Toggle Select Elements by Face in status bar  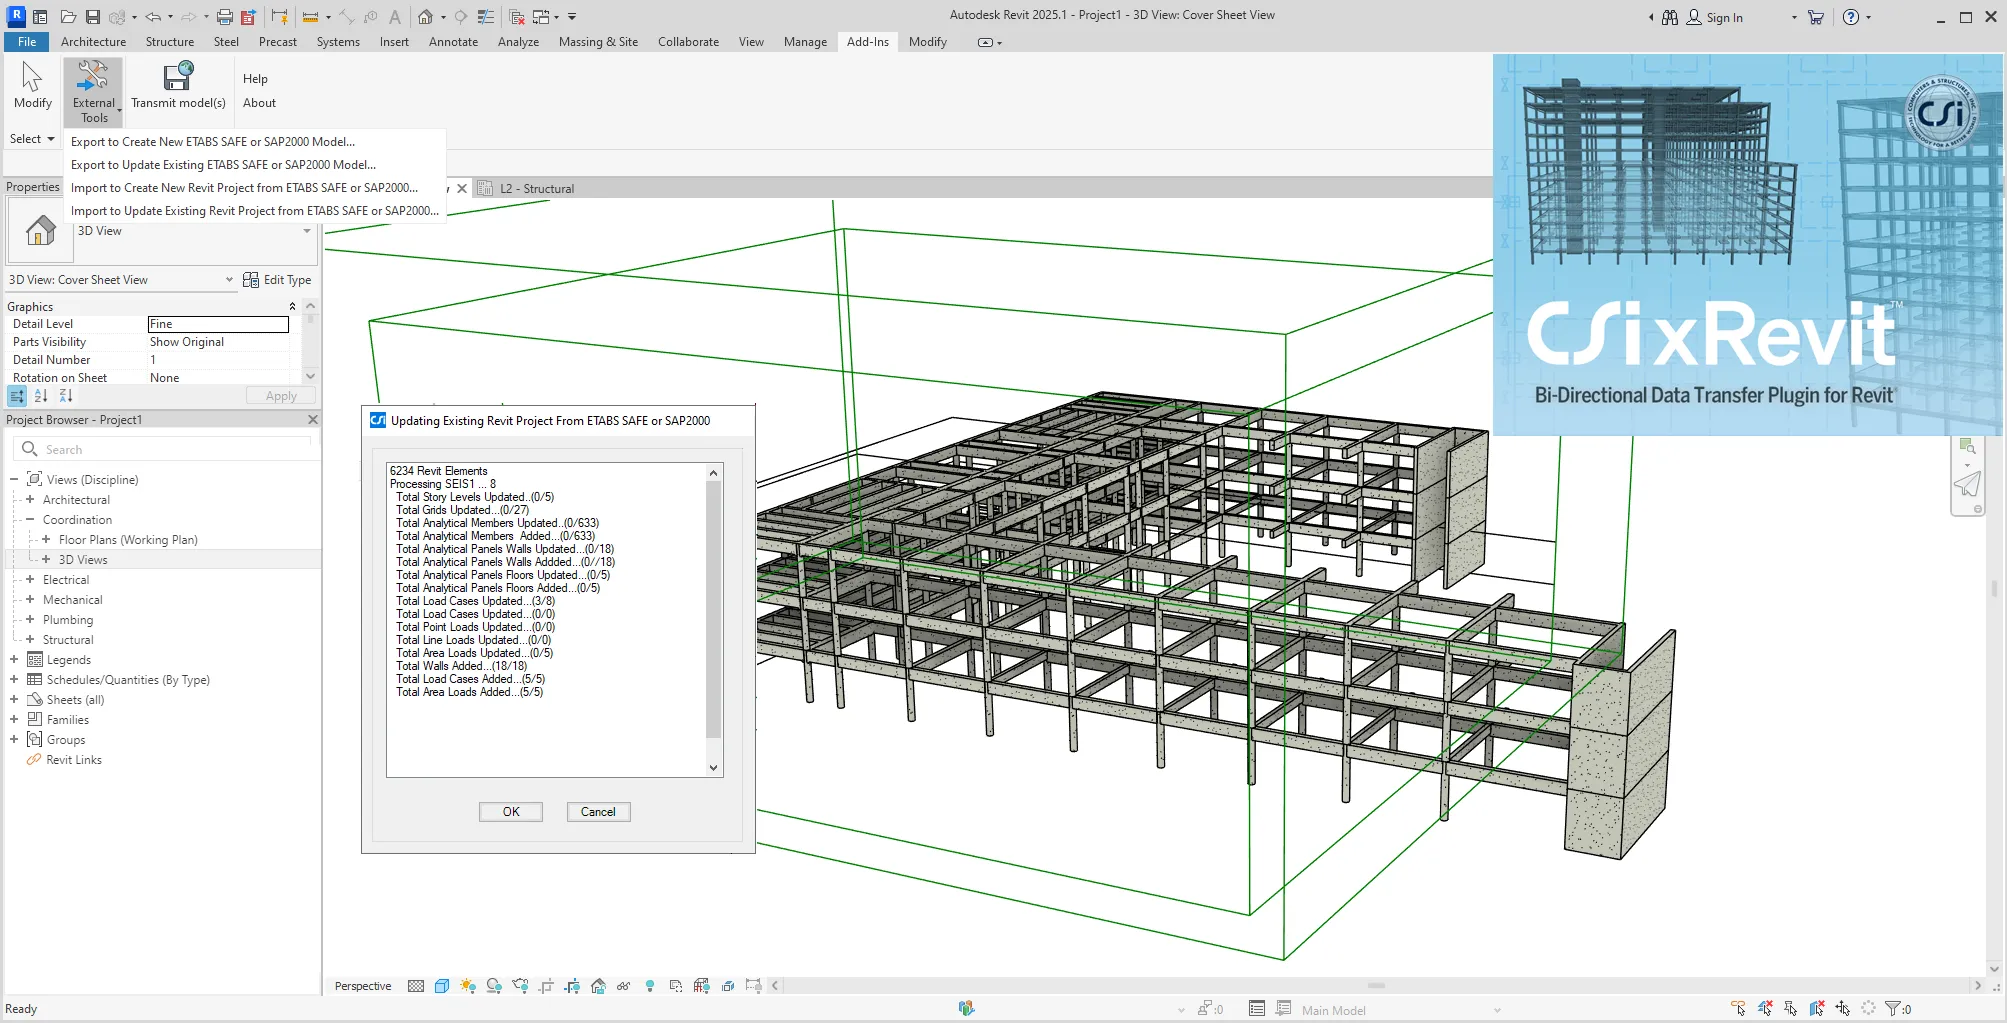tap(1817, 1008)
